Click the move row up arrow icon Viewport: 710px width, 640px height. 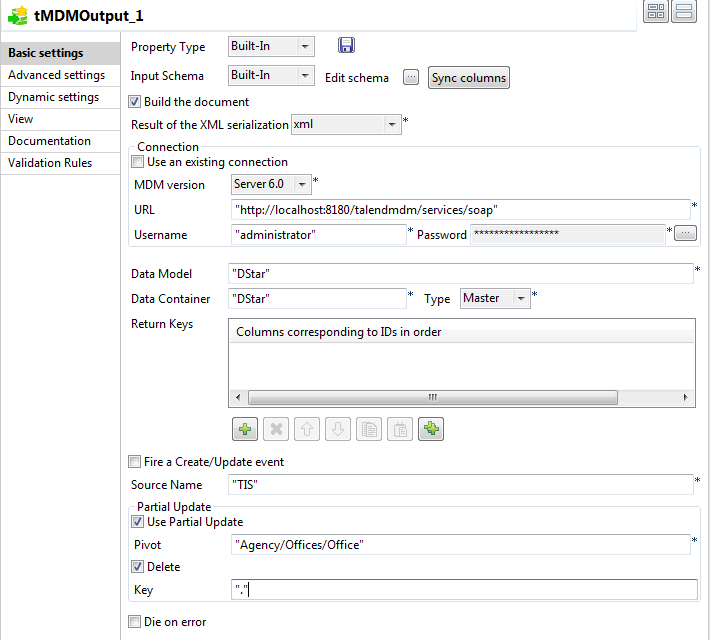(x=309, y=429)
